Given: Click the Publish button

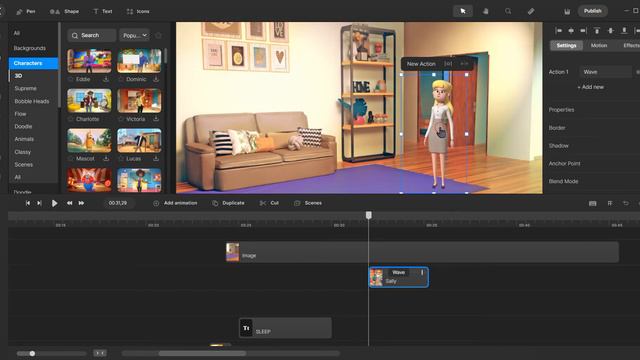Looking at the screenshot, I should click(x=593, y=11).
